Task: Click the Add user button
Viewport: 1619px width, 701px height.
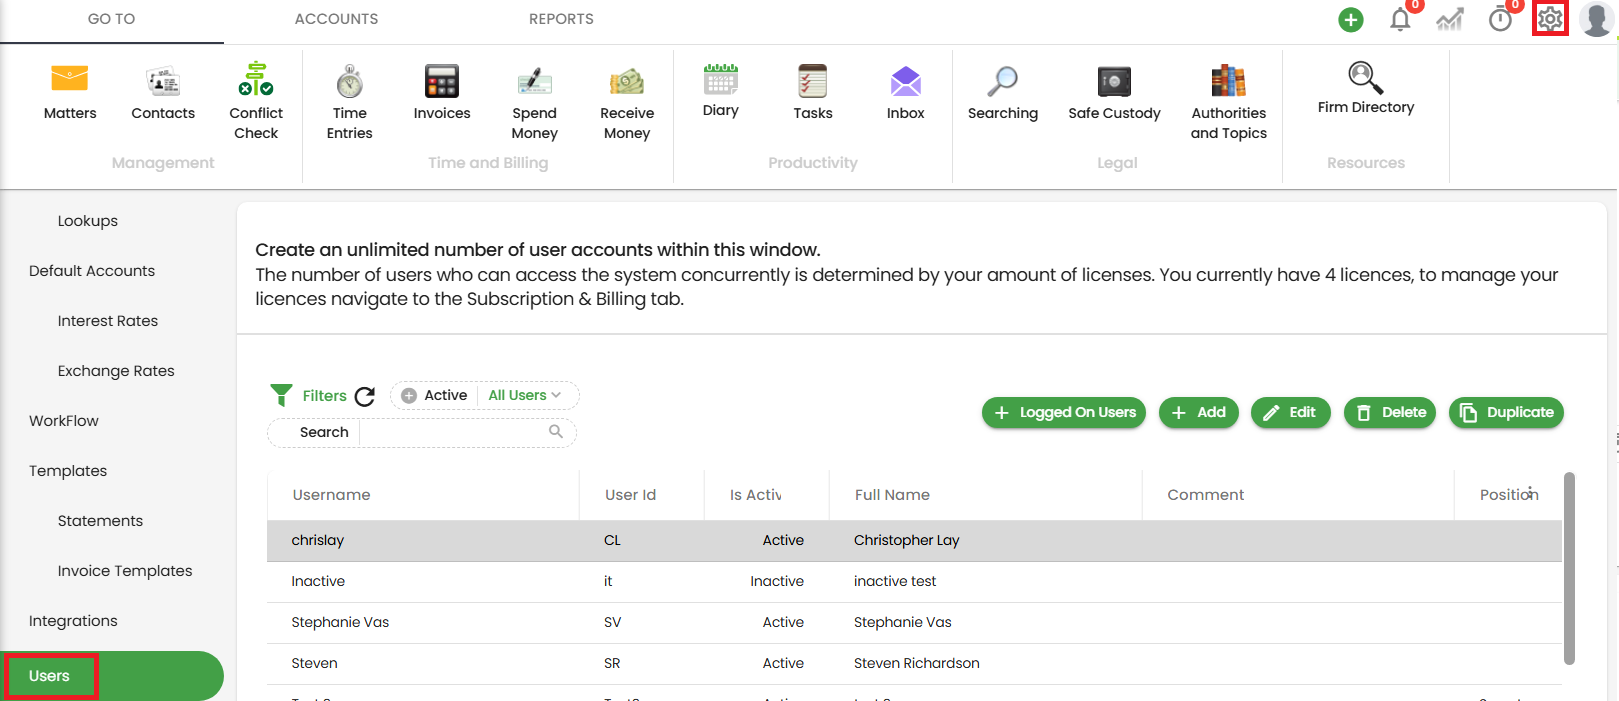Action: (1198, 412)
